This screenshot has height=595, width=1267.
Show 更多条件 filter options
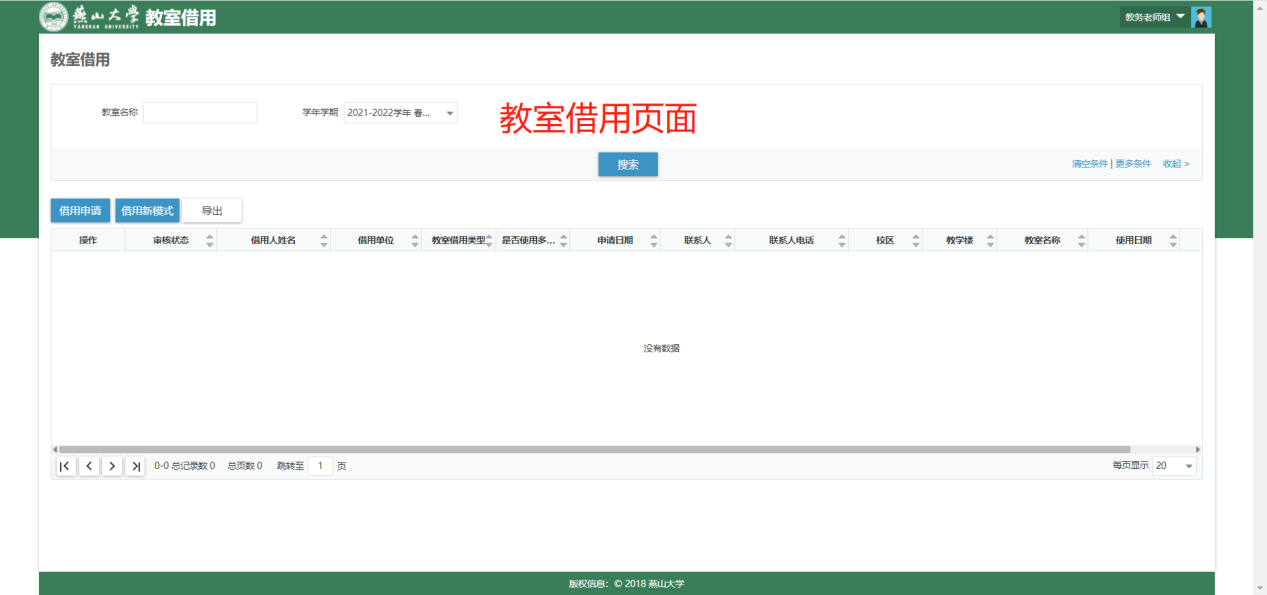[1133, 164]
